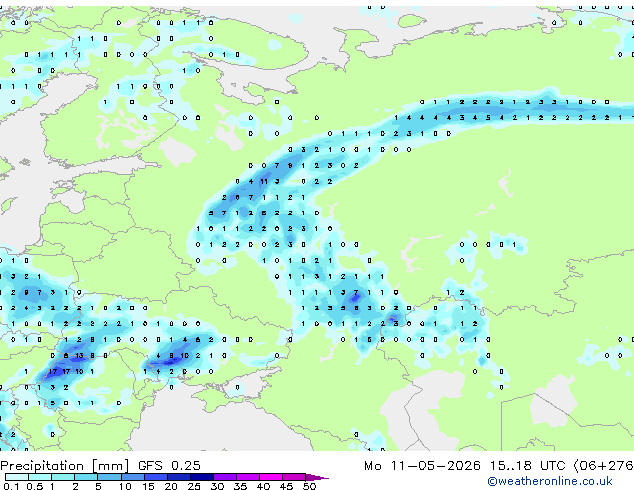
Task: Click the 0.1–0.5 mm legend color box
Action: point(17,477)
